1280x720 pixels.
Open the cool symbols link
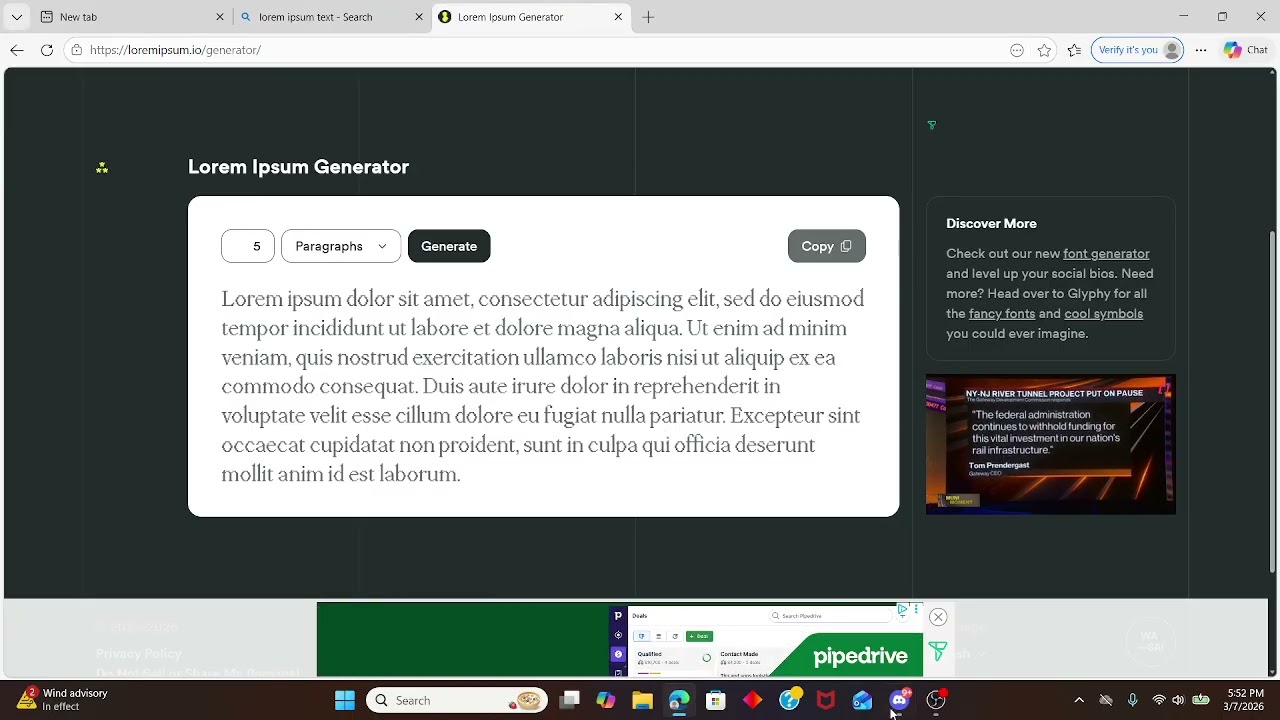(1103, 314)
